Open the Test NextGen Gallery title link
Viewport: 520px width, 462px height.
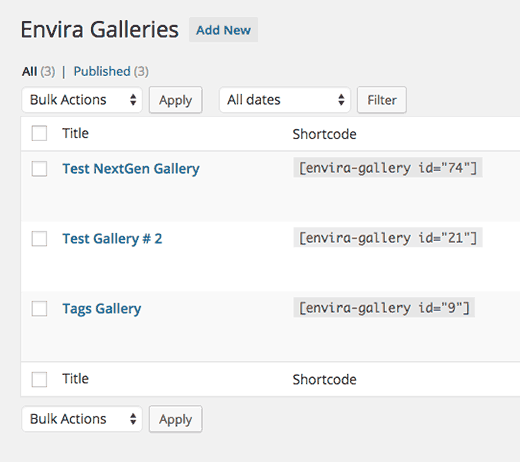coord(131,169)
